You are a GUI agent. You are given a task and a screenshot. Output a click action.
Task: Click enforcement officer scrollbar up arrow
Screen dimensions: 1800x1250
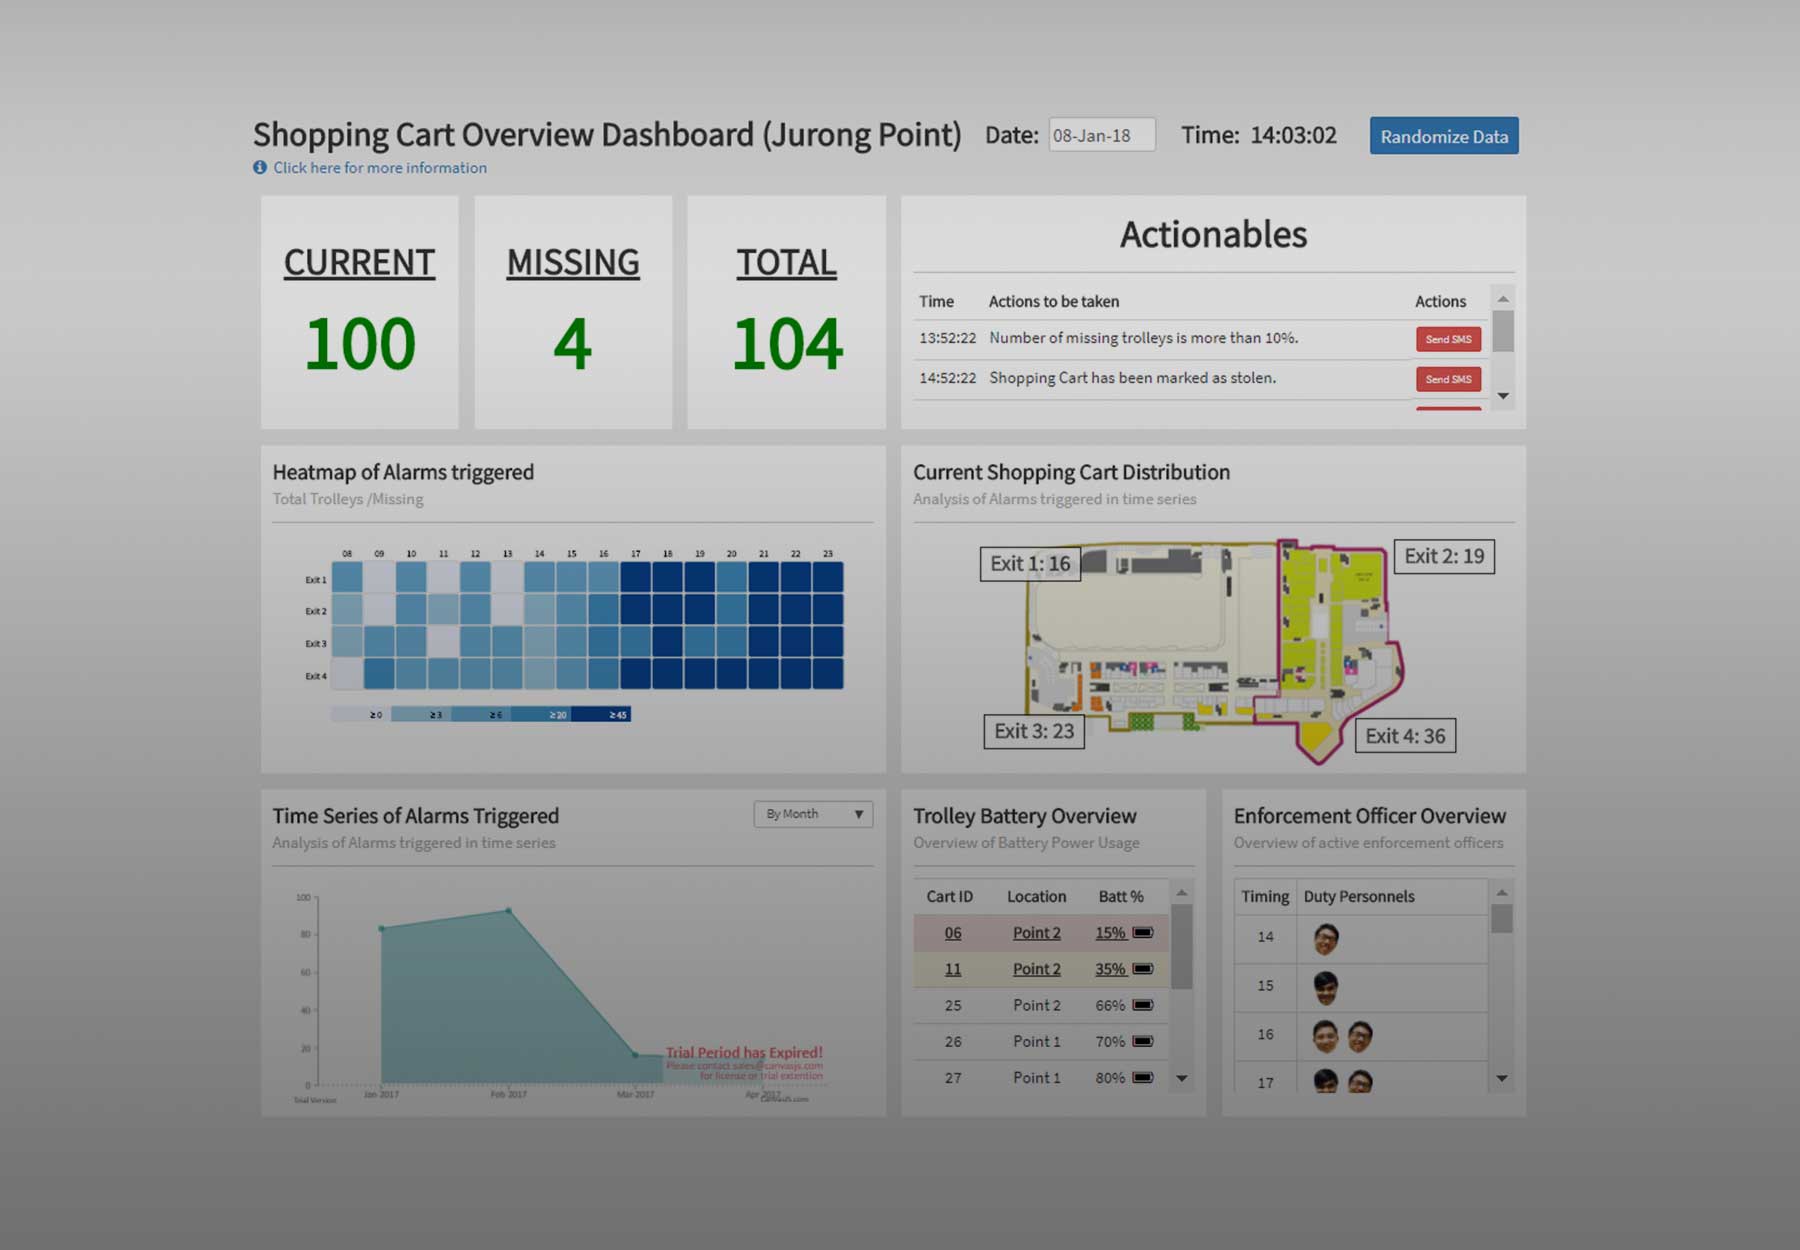click(x=1502, y=892)
